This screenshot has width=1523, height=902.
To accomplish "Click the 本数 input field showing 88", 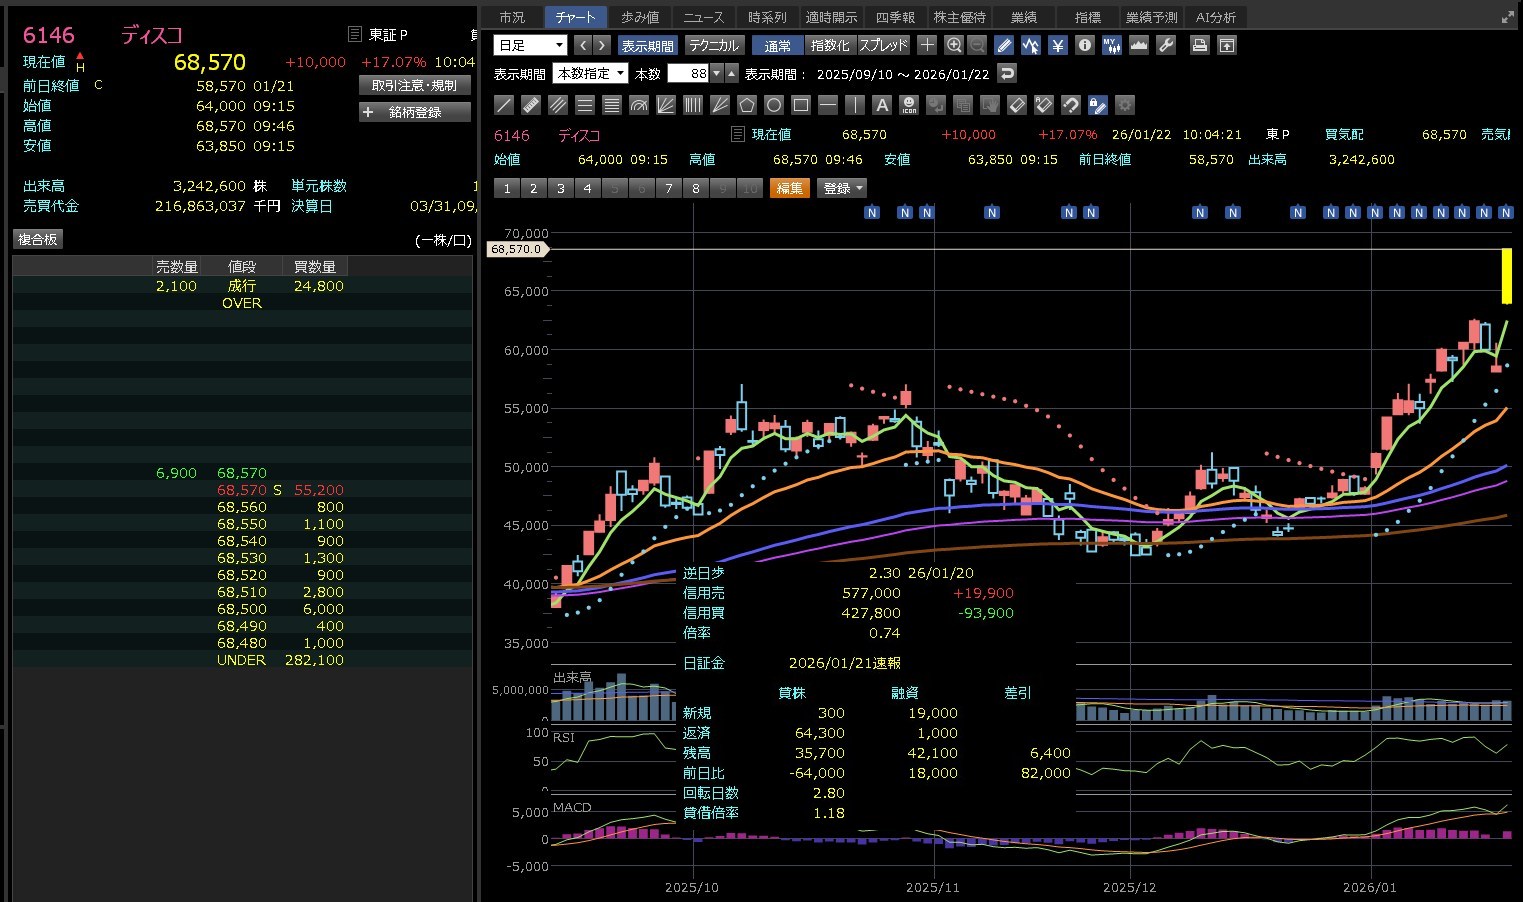I will pyautogui.click(x=688, y=73).
